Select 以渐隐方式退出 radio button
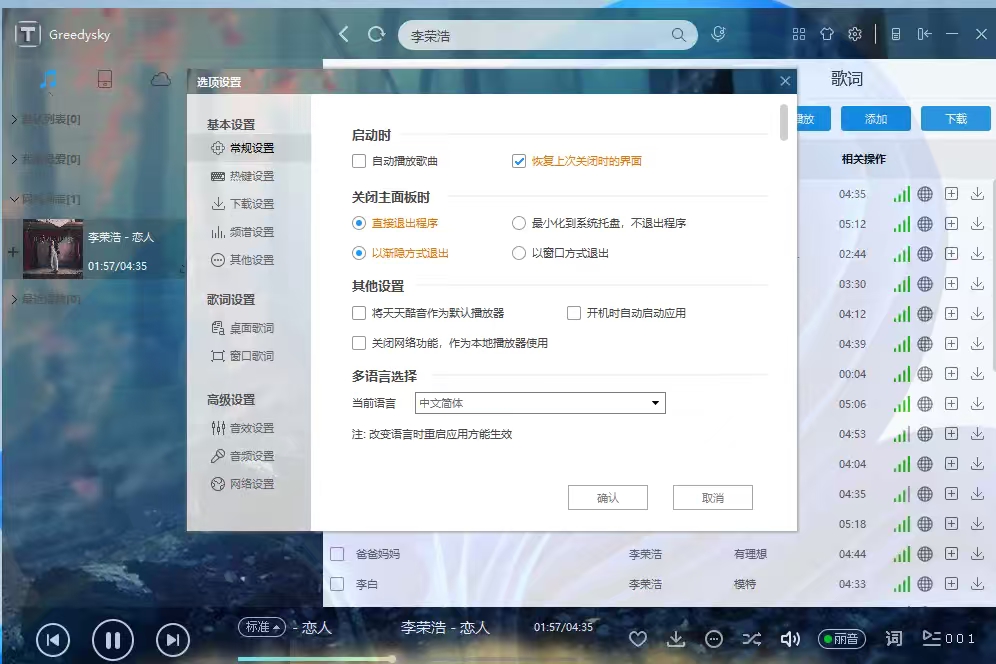Image resolution: width=996 pixels, height=664 pixels. click(x=359, y=253)
